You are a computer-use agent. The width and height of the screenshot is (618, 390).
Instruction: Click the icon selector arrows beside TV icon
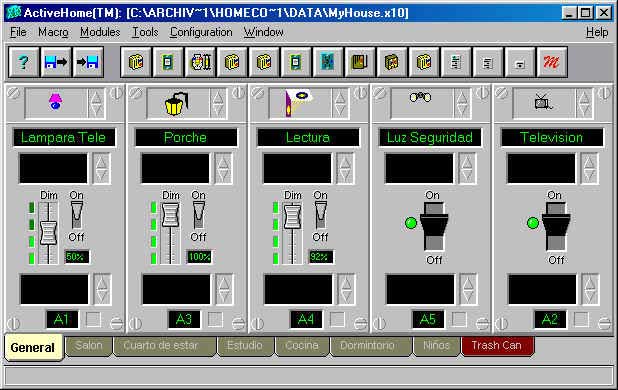pyautogui.click(x=584, y=103)
